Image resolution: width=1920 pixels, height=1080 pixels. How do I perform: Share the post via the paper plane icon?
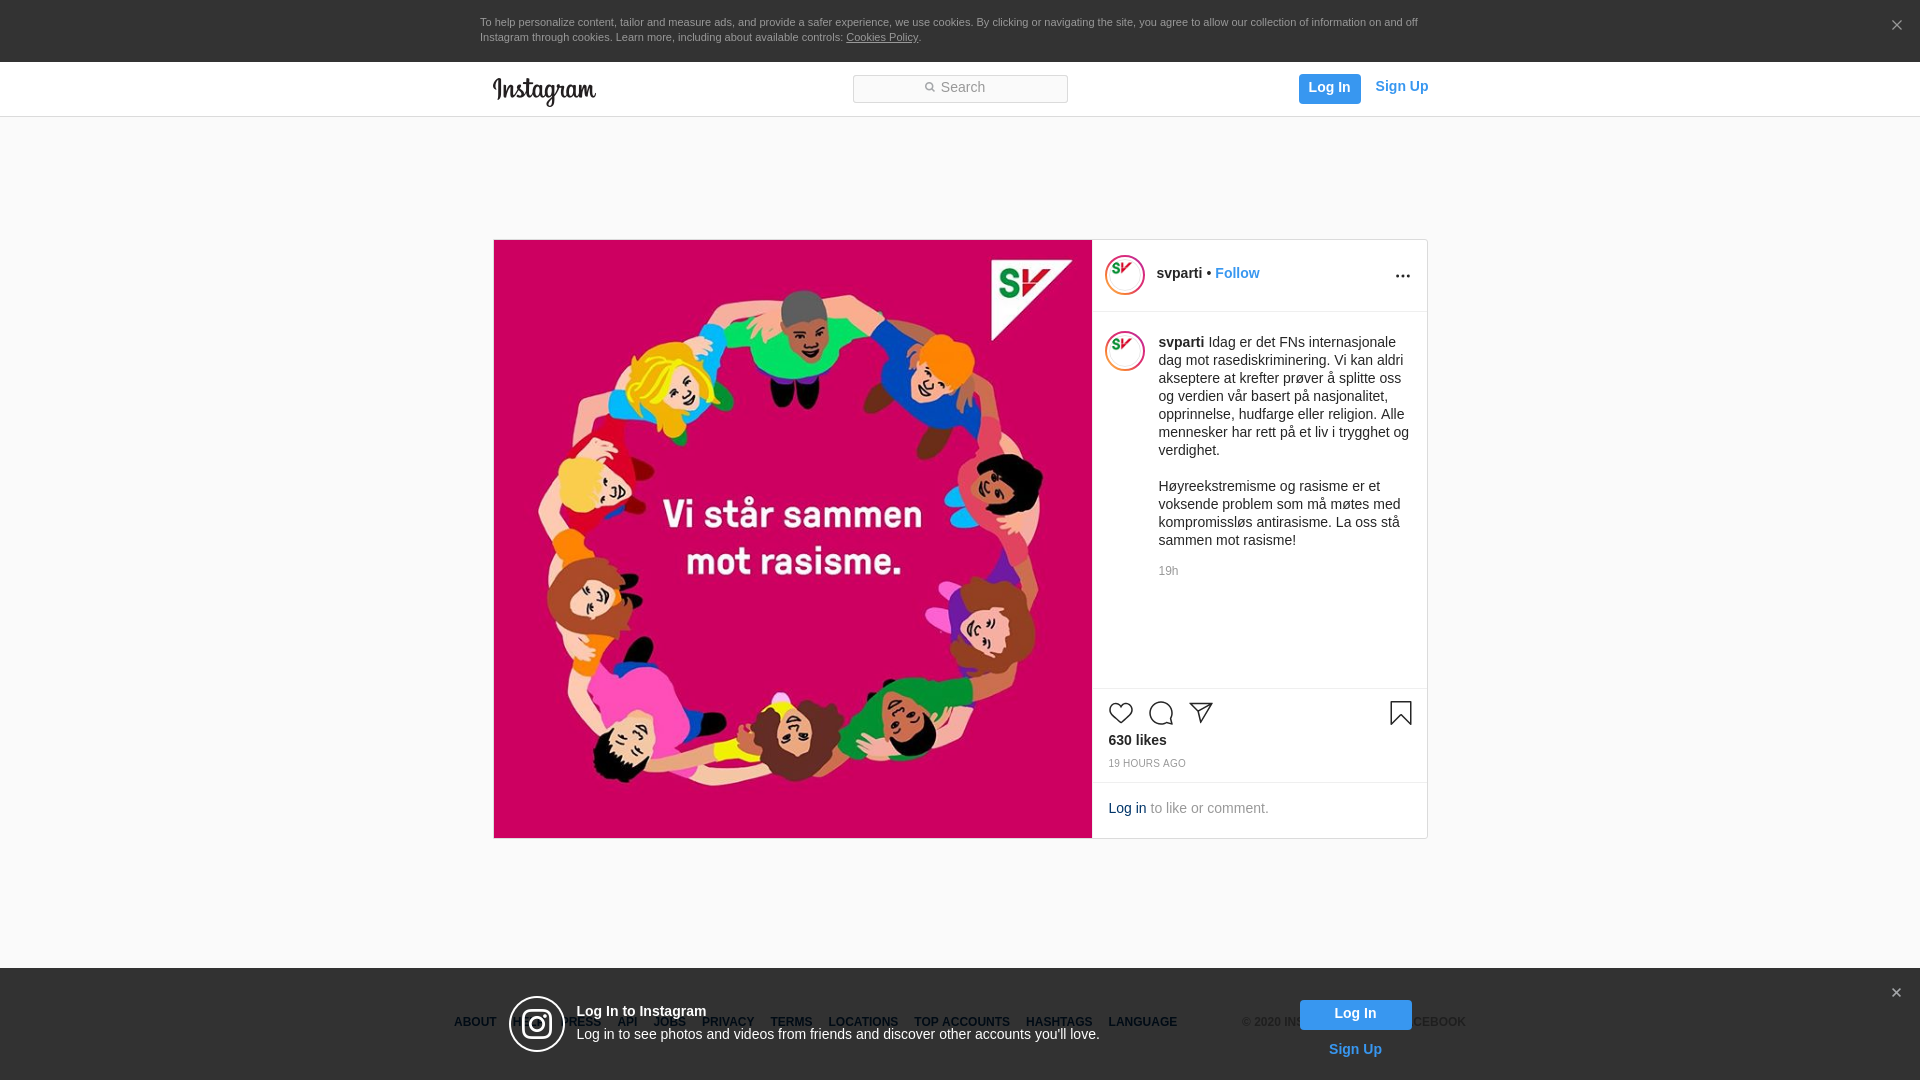tap(1200, 713)
